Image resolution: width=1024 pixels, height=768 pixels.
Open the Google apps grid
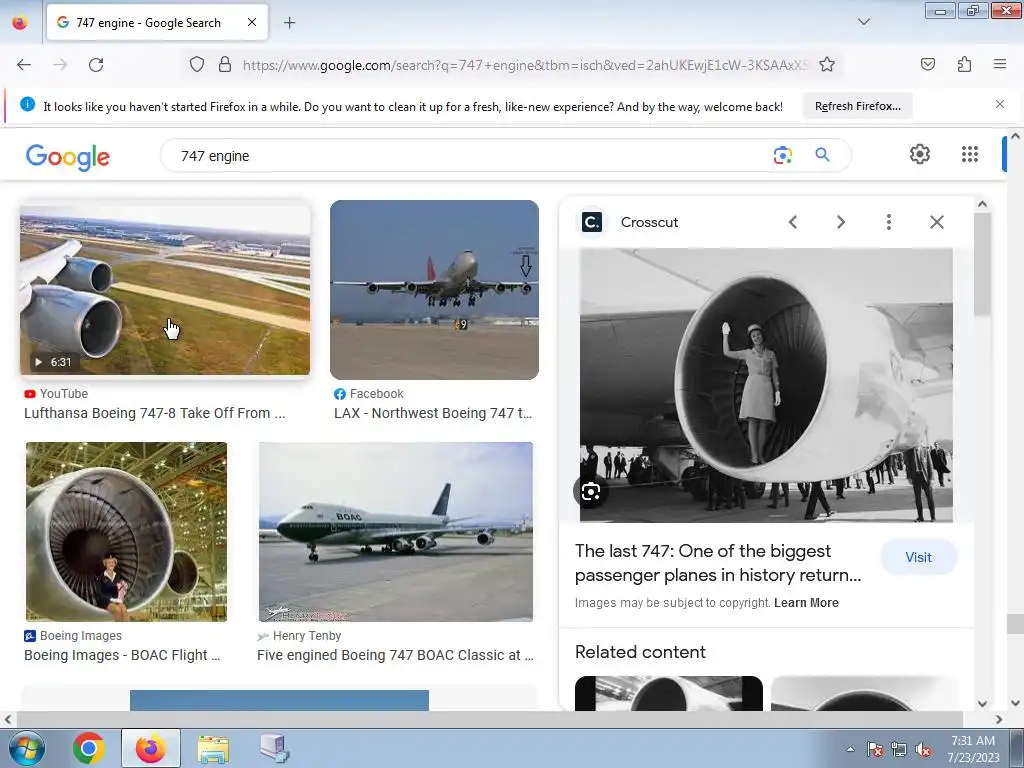pos(970,154)
